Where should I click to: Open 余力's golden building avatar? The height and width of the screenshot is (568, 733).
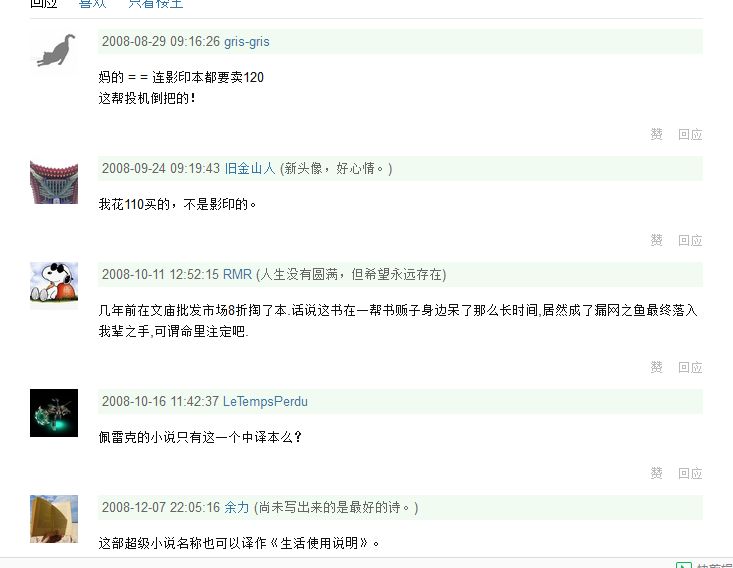(x=54, y=519)
